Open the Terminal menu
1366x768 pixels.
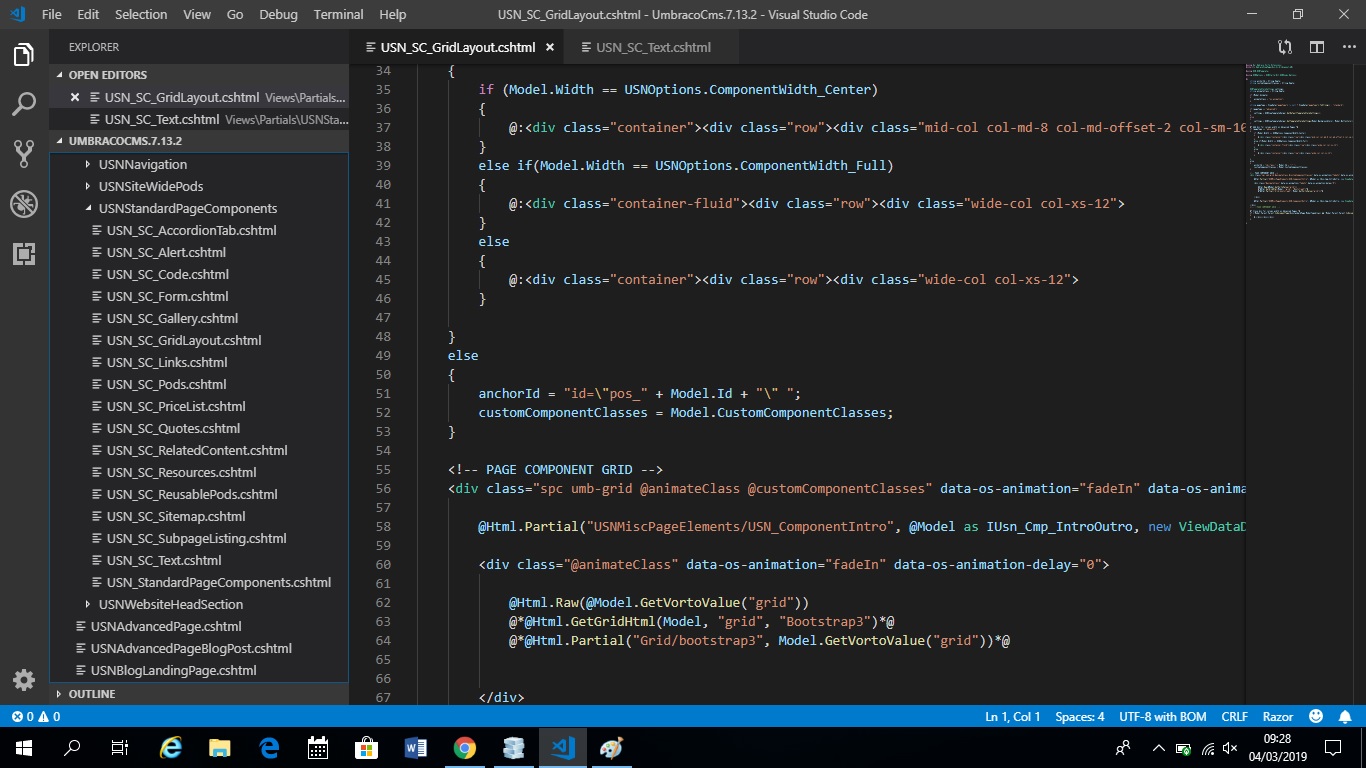coord(339,14)
